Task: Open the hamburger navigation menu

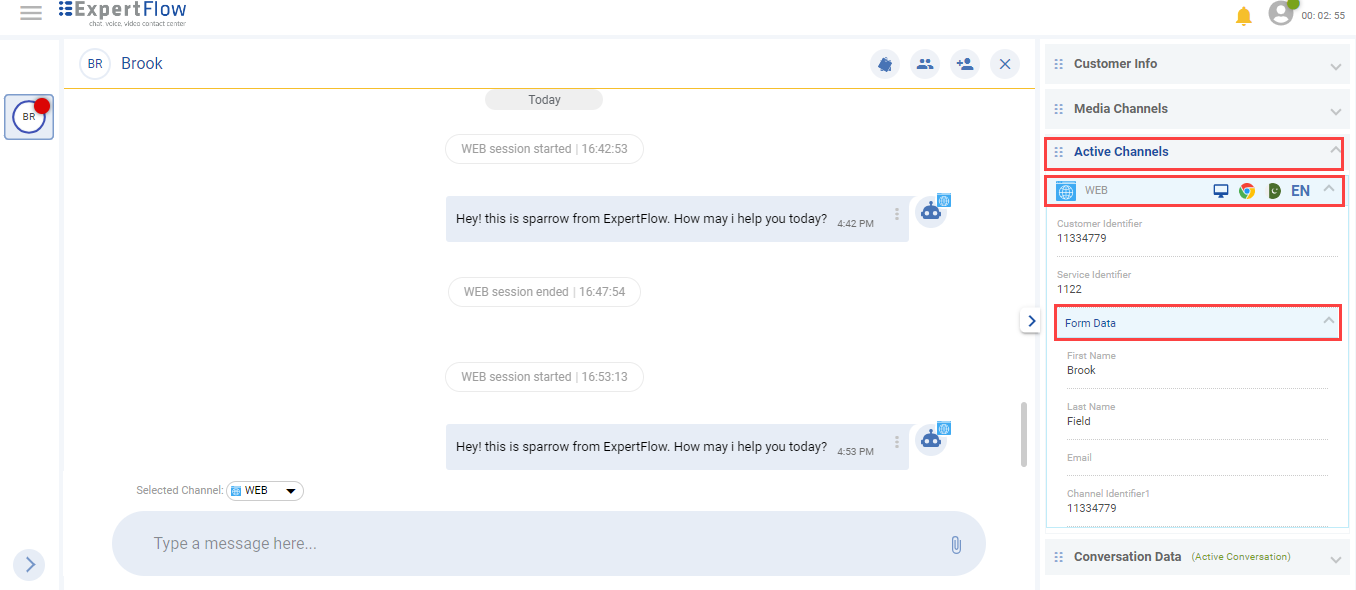Action: click(x=30, y=14)
